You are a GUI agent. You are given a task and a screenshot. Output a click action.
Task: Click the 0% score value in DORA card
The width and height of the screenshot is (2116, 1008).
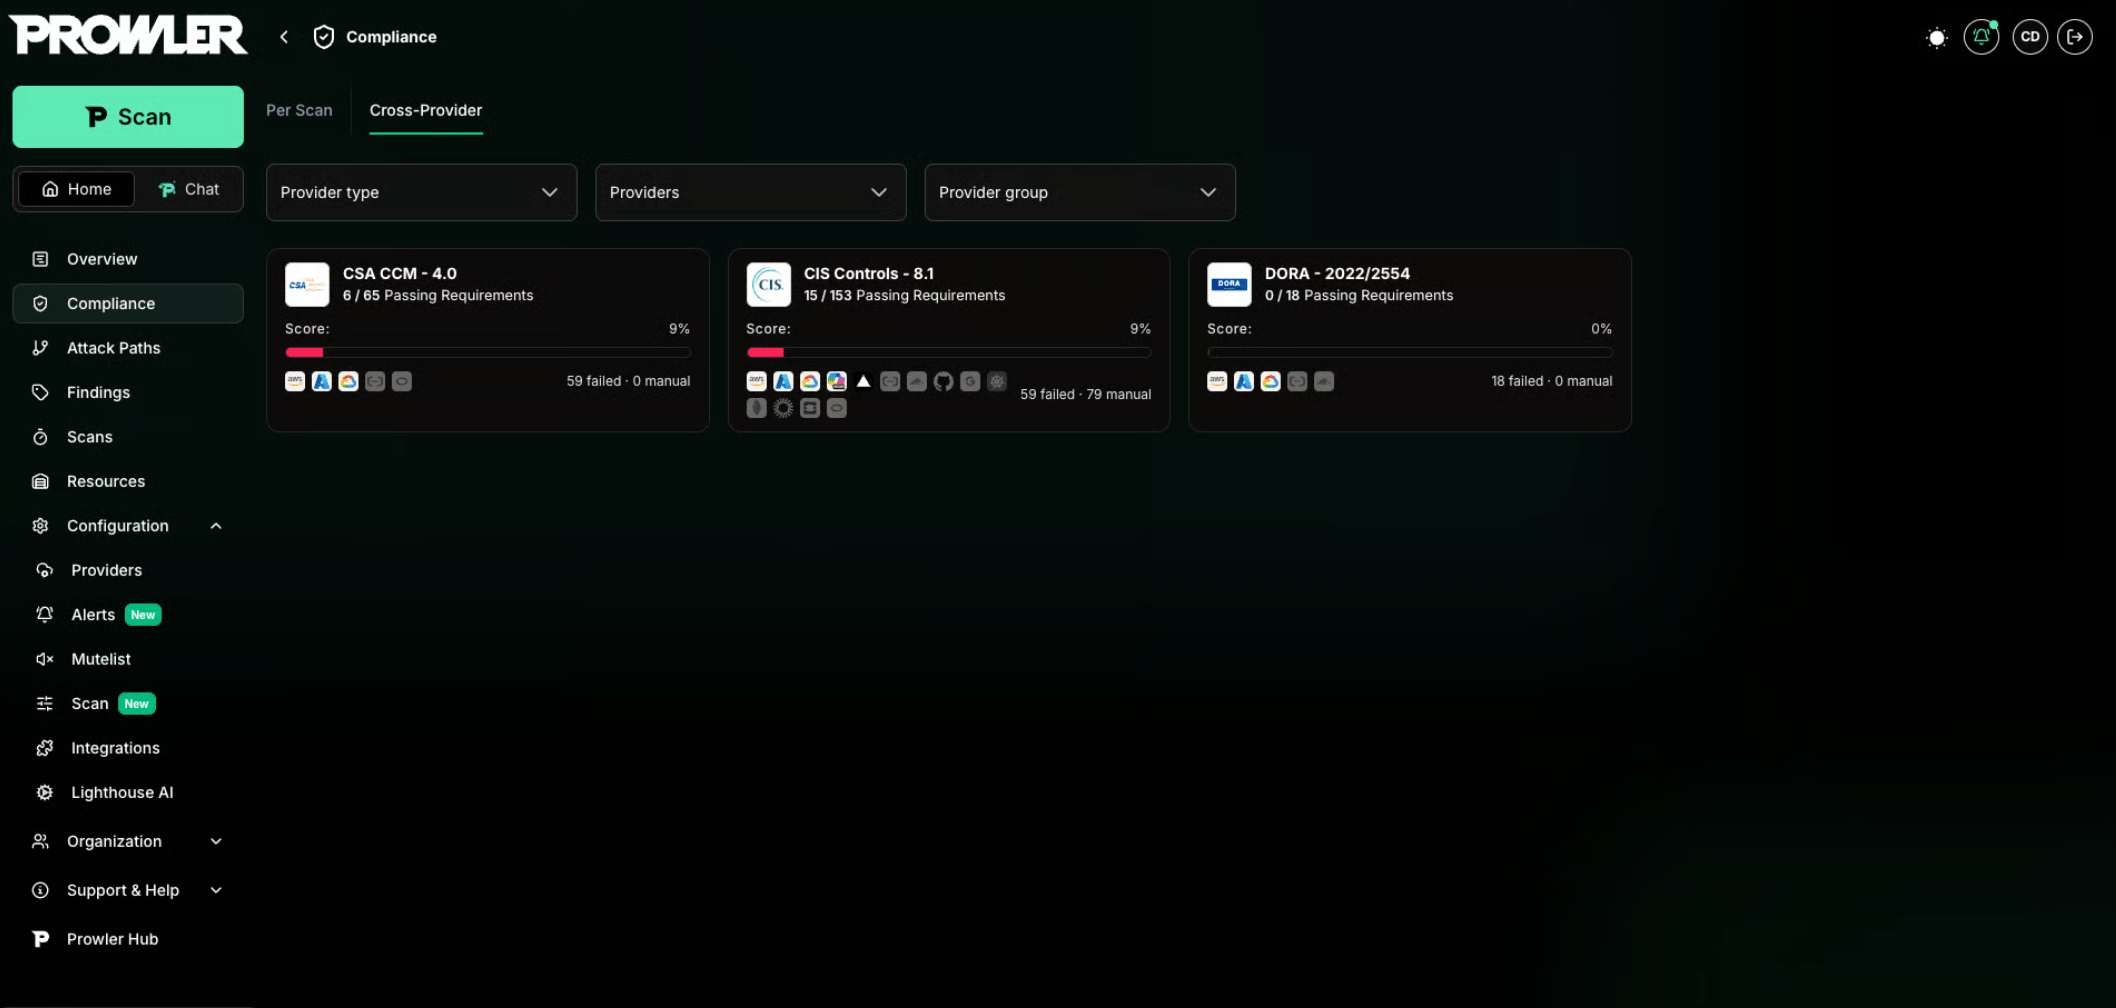[1601, 329]
